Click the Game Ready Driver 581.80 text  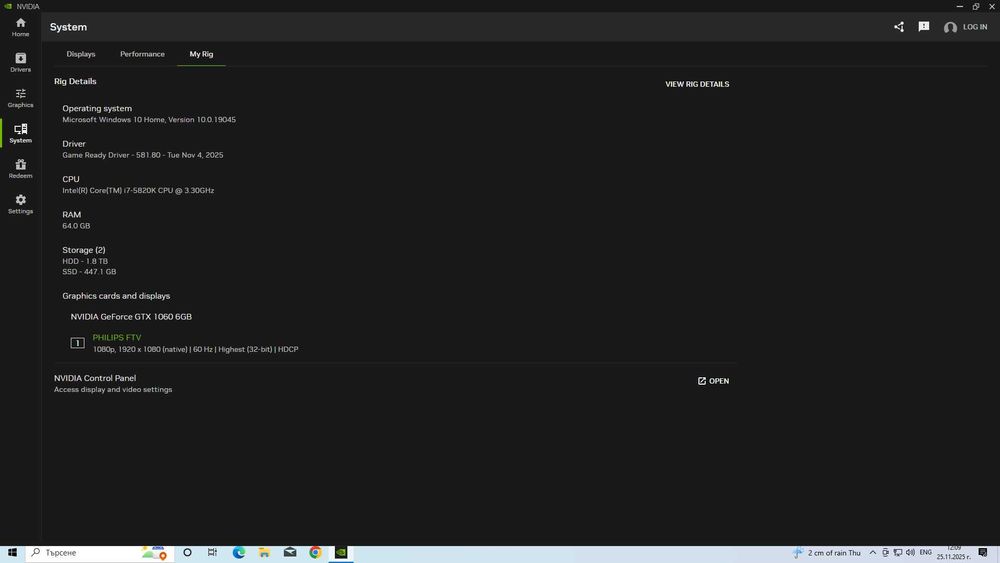(x=143, y=155)
